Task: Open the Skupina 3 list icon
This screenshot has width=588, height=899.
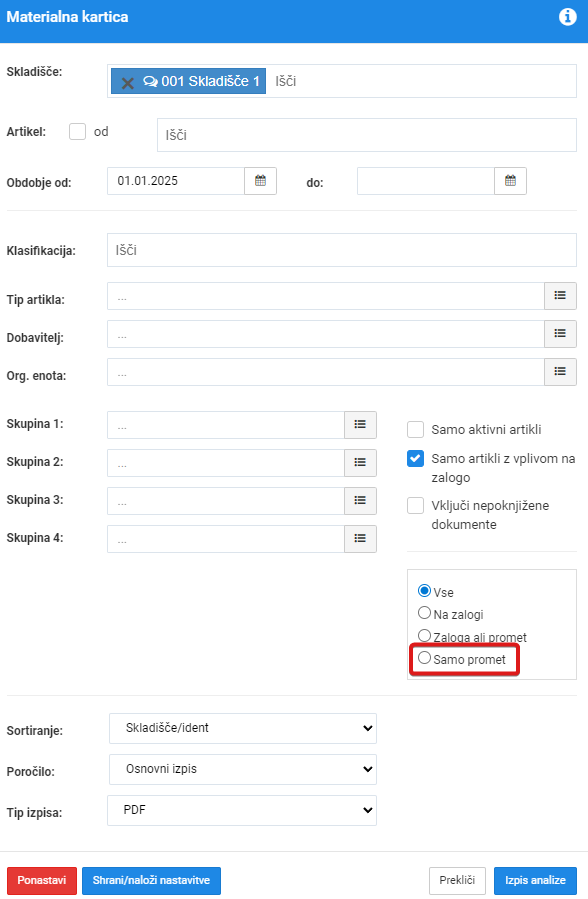Action: [x=360, y=501]
